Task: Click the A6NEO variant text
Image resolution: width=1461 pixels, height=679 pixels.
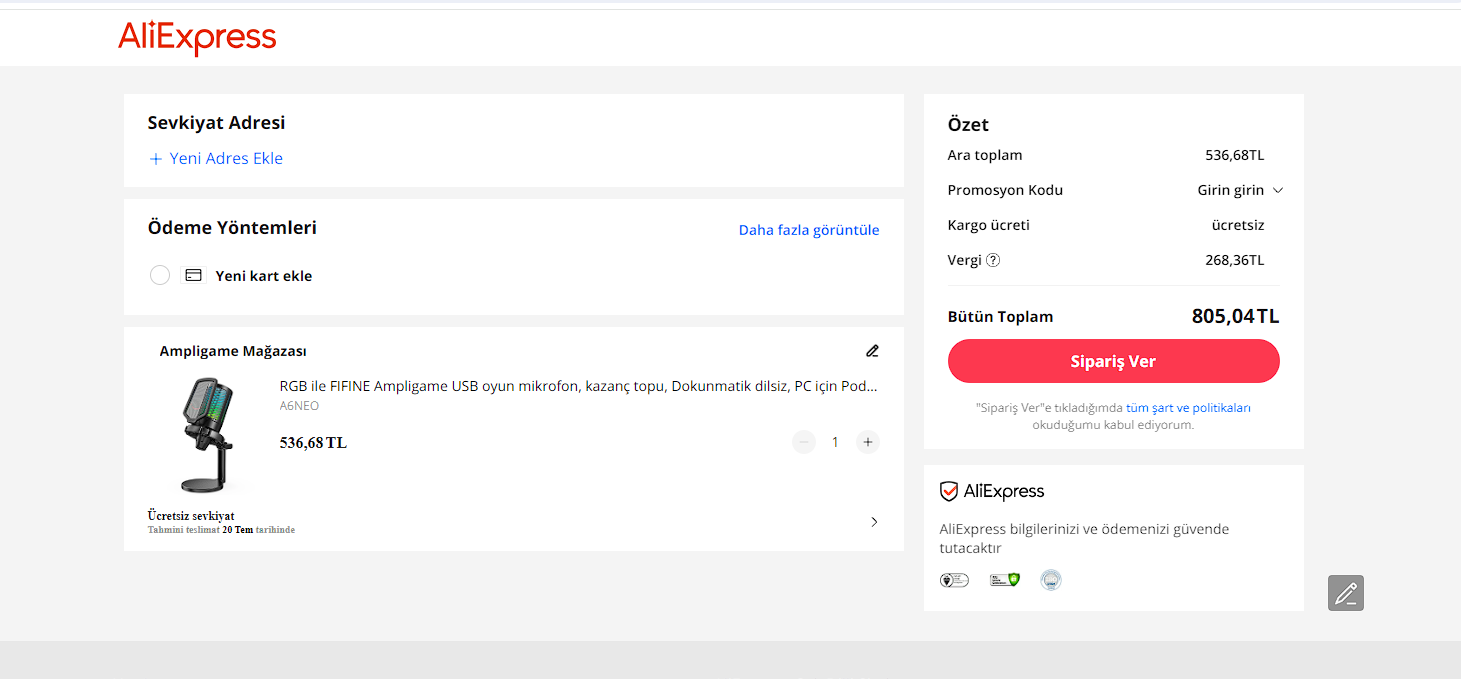Action: click(x=299, y=406)
